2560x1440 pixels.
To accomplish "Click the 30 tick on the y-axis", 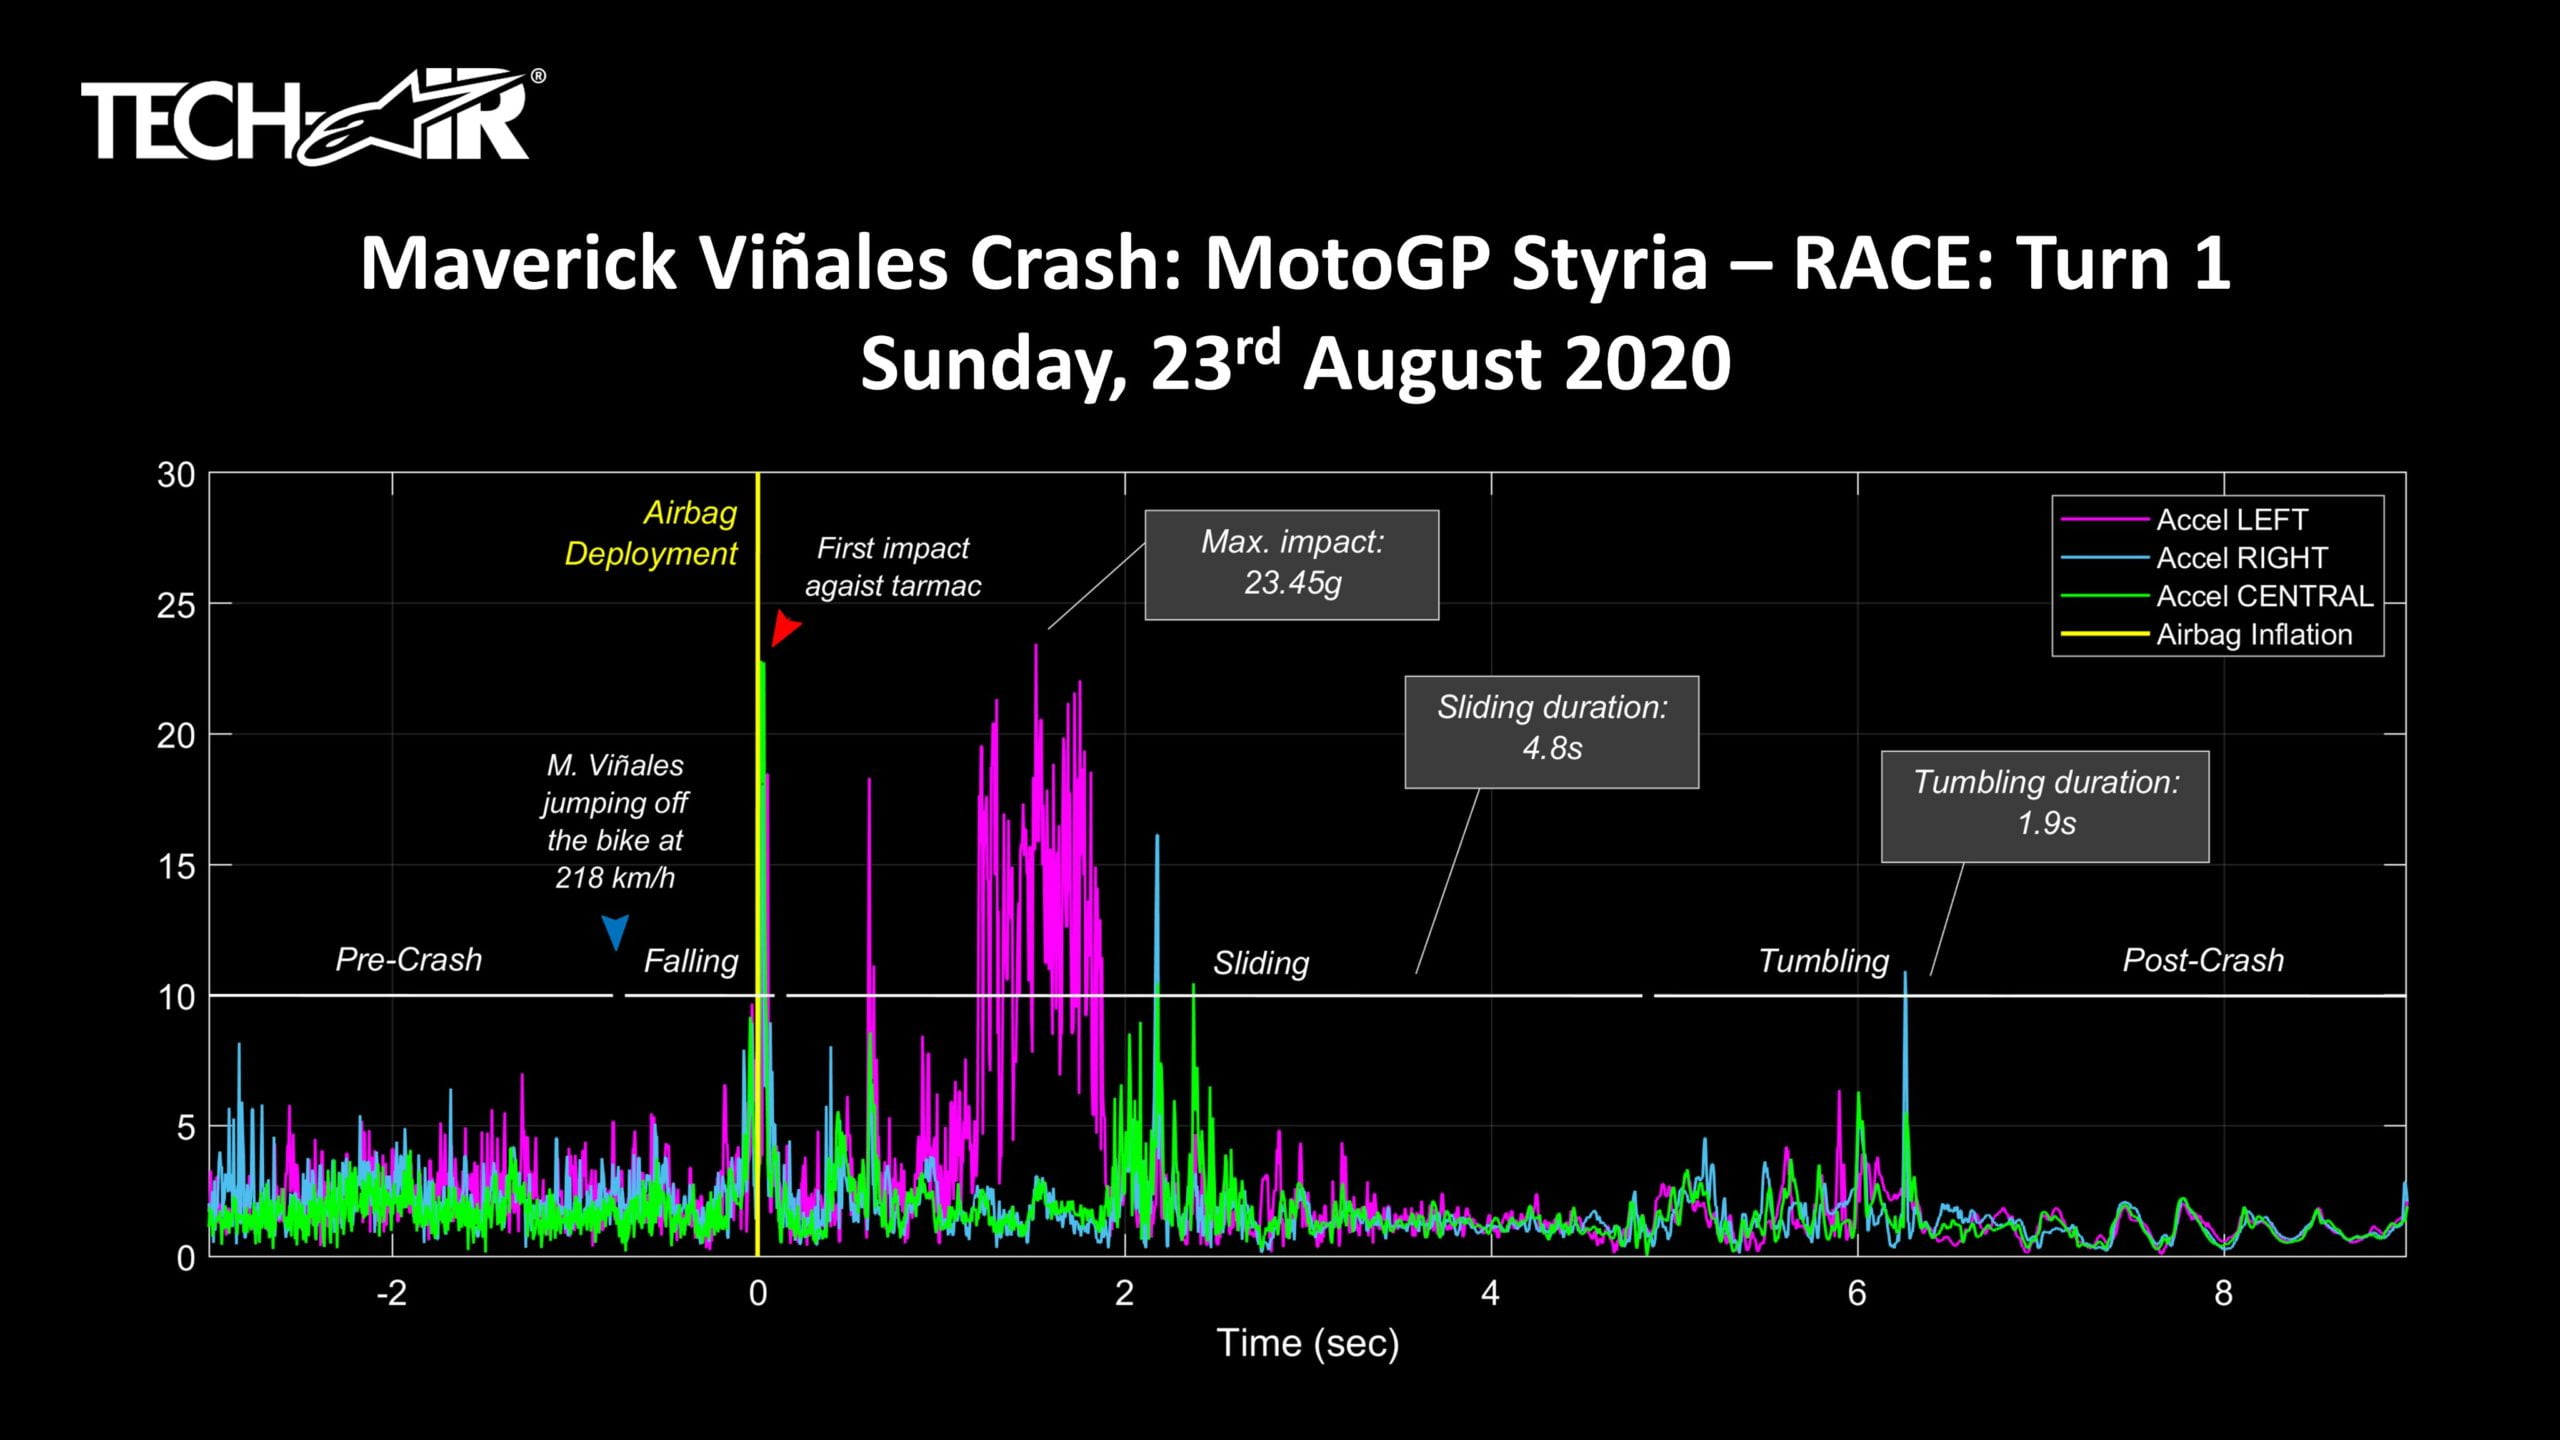I will point(176,475).
